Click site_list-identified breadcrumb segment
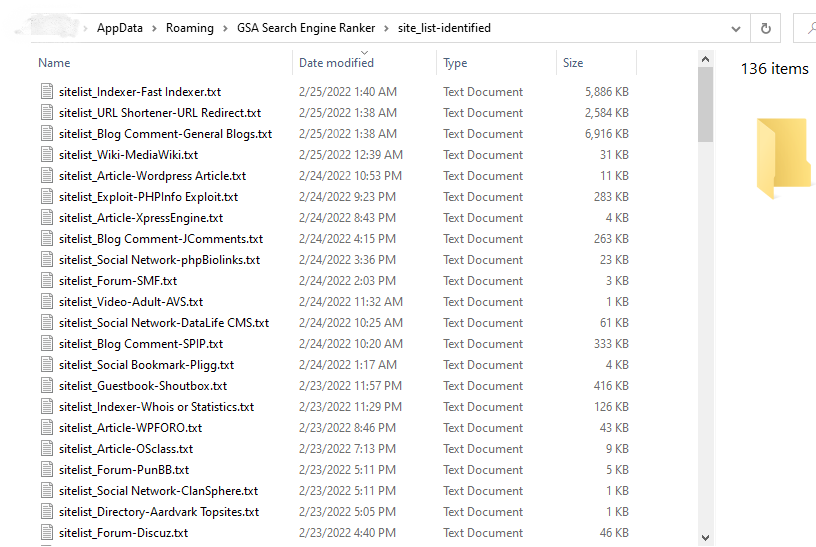 tap(444, 28)
